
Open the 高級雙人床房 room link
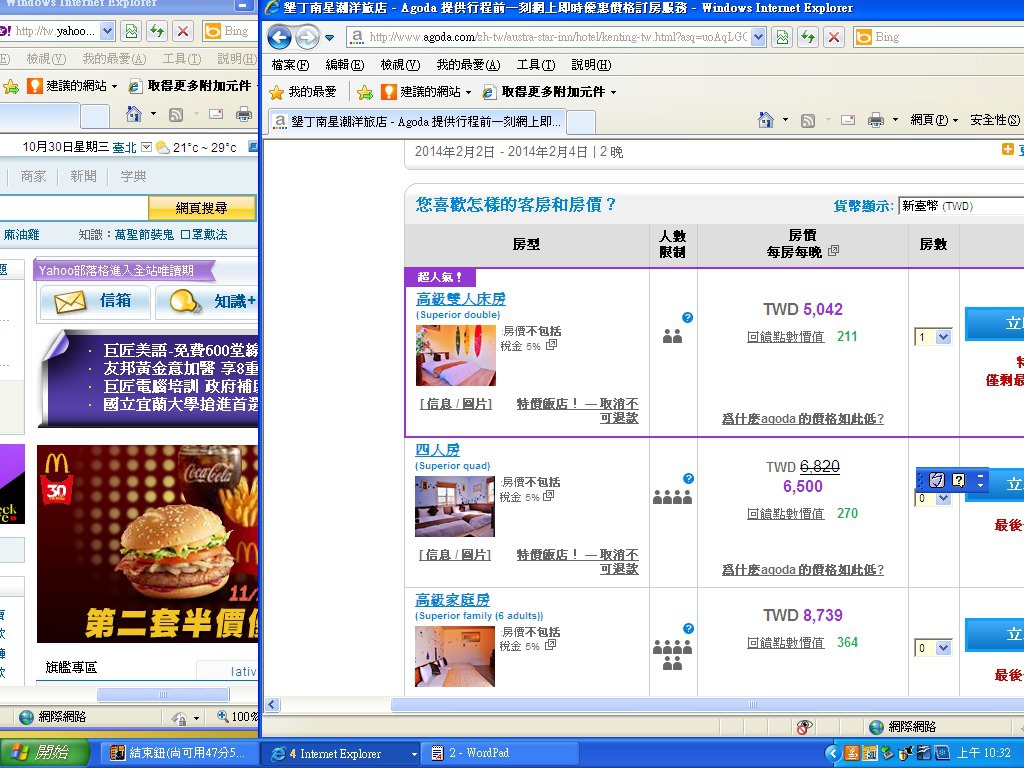[461, 299]
